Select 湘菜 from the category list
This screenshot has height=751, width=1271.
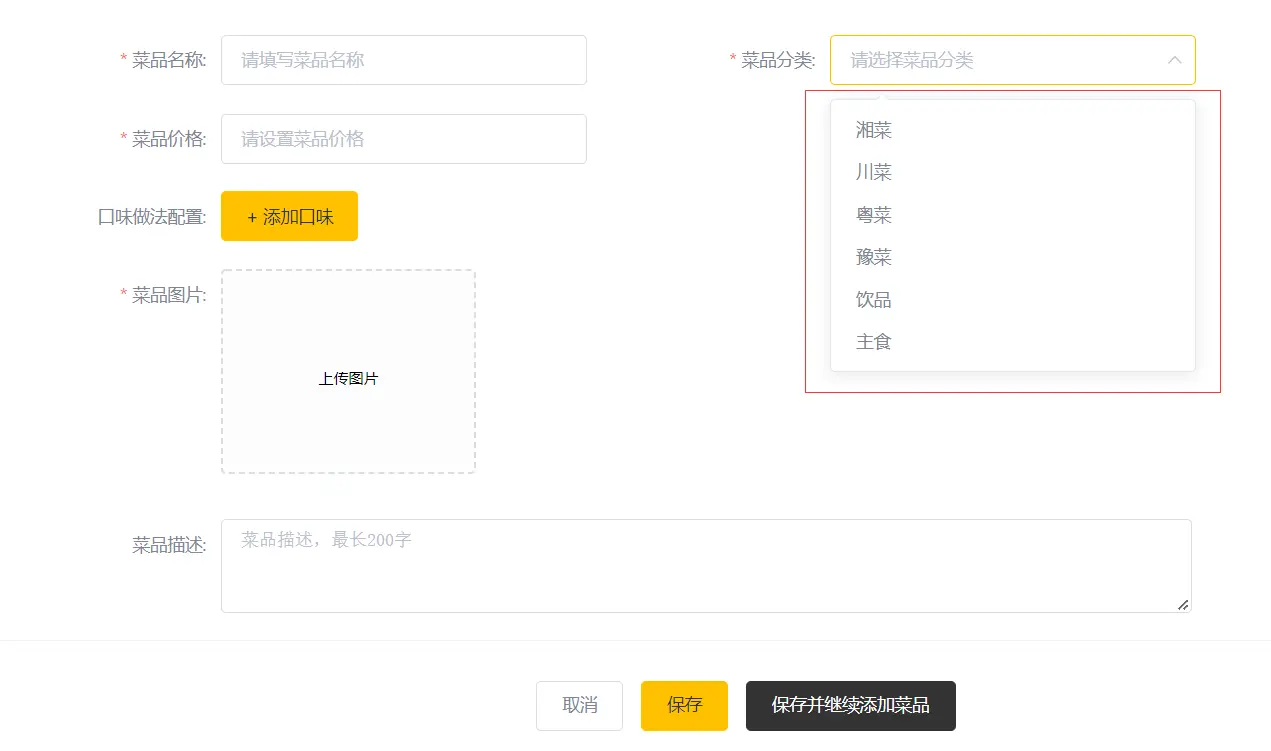pyautogui.click(x=1012, y=130)
